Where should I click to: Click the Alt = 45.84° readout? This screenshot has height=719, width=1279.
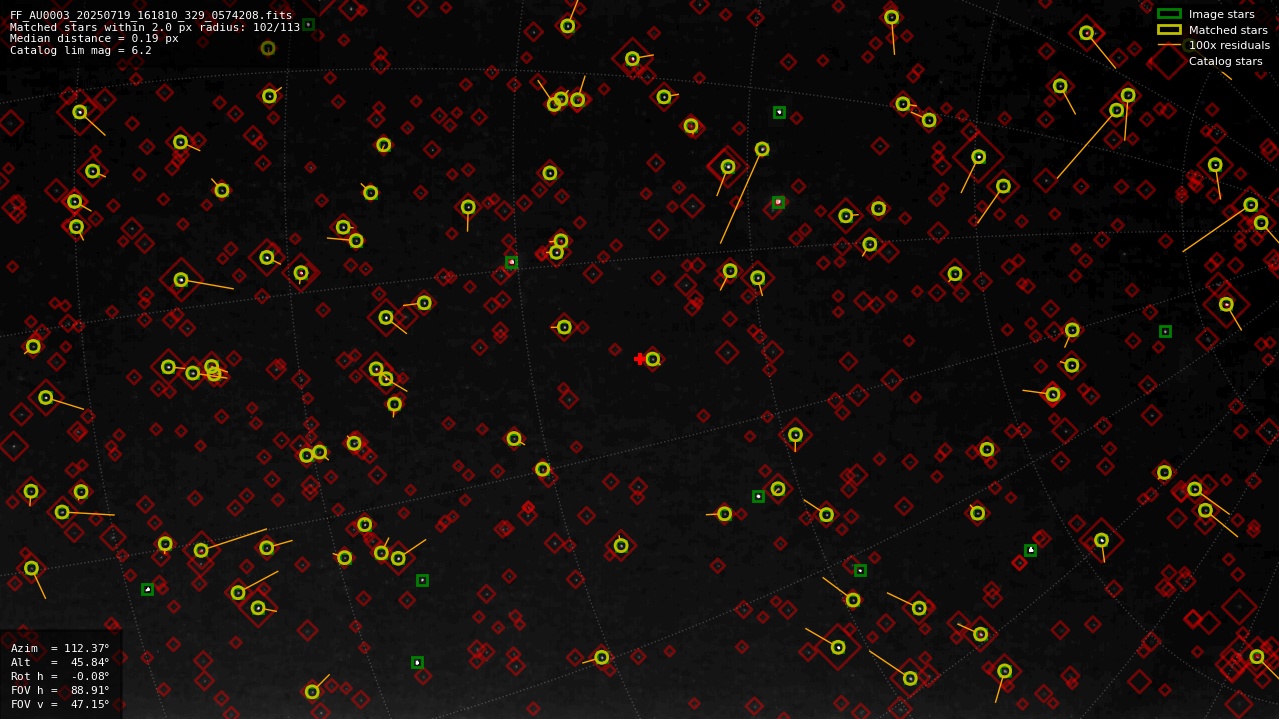point(60,662)
